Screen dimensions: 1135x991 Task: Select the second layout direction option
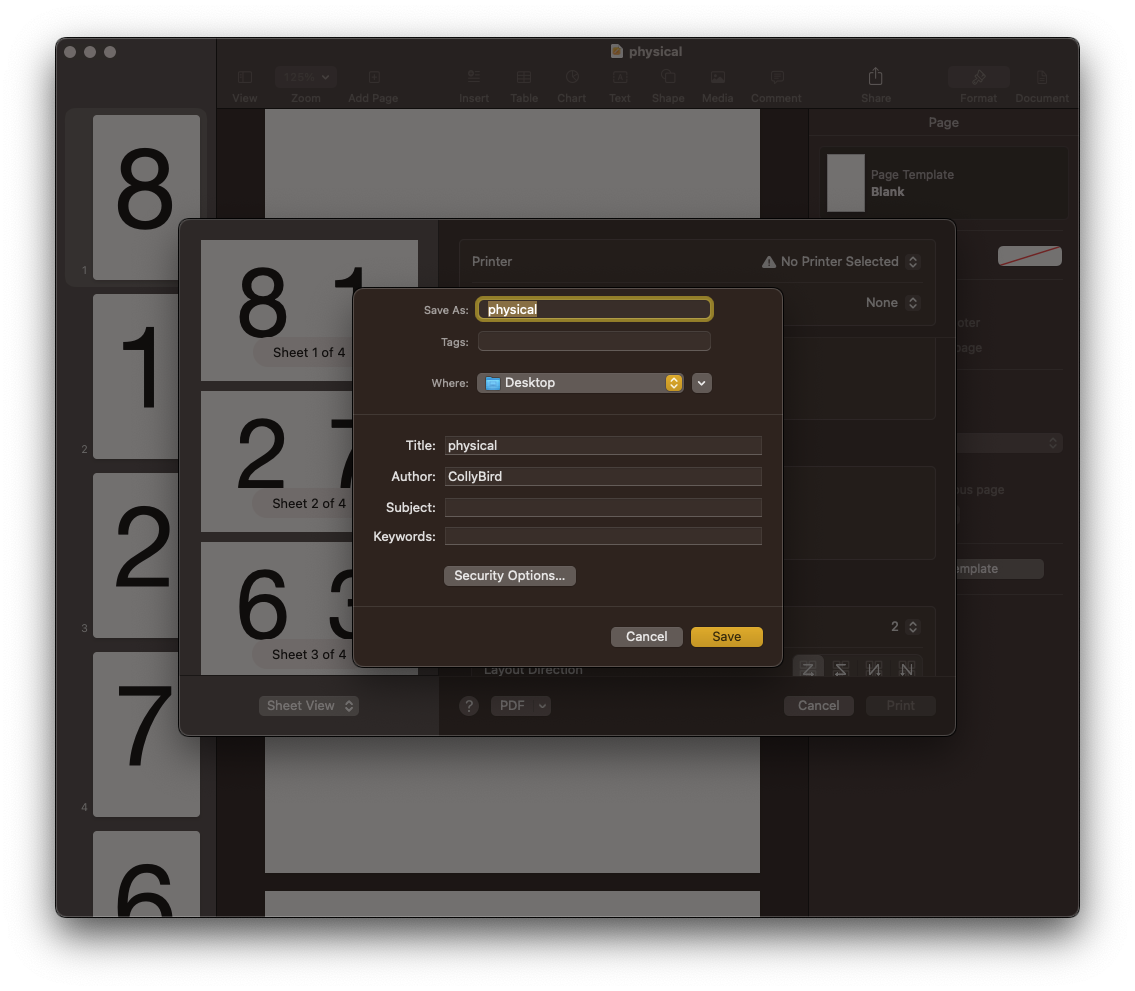pos(841,669)
